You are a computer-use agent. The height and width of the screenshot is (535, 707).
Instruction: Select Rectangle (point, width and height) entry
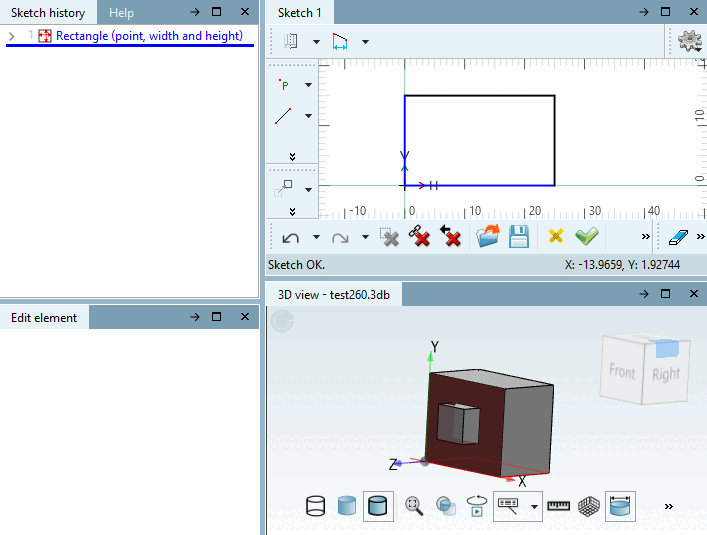(x=149, y=36)
